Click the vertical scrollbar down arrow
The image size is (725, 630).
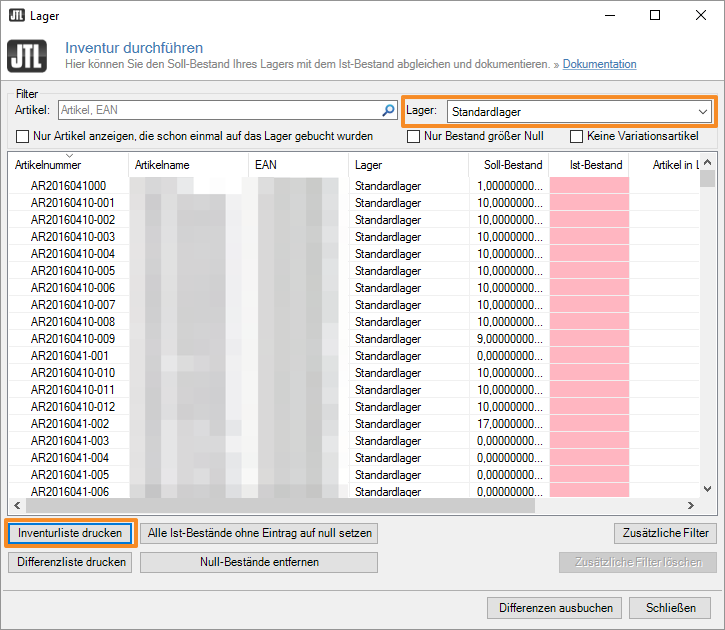(707, 489)
